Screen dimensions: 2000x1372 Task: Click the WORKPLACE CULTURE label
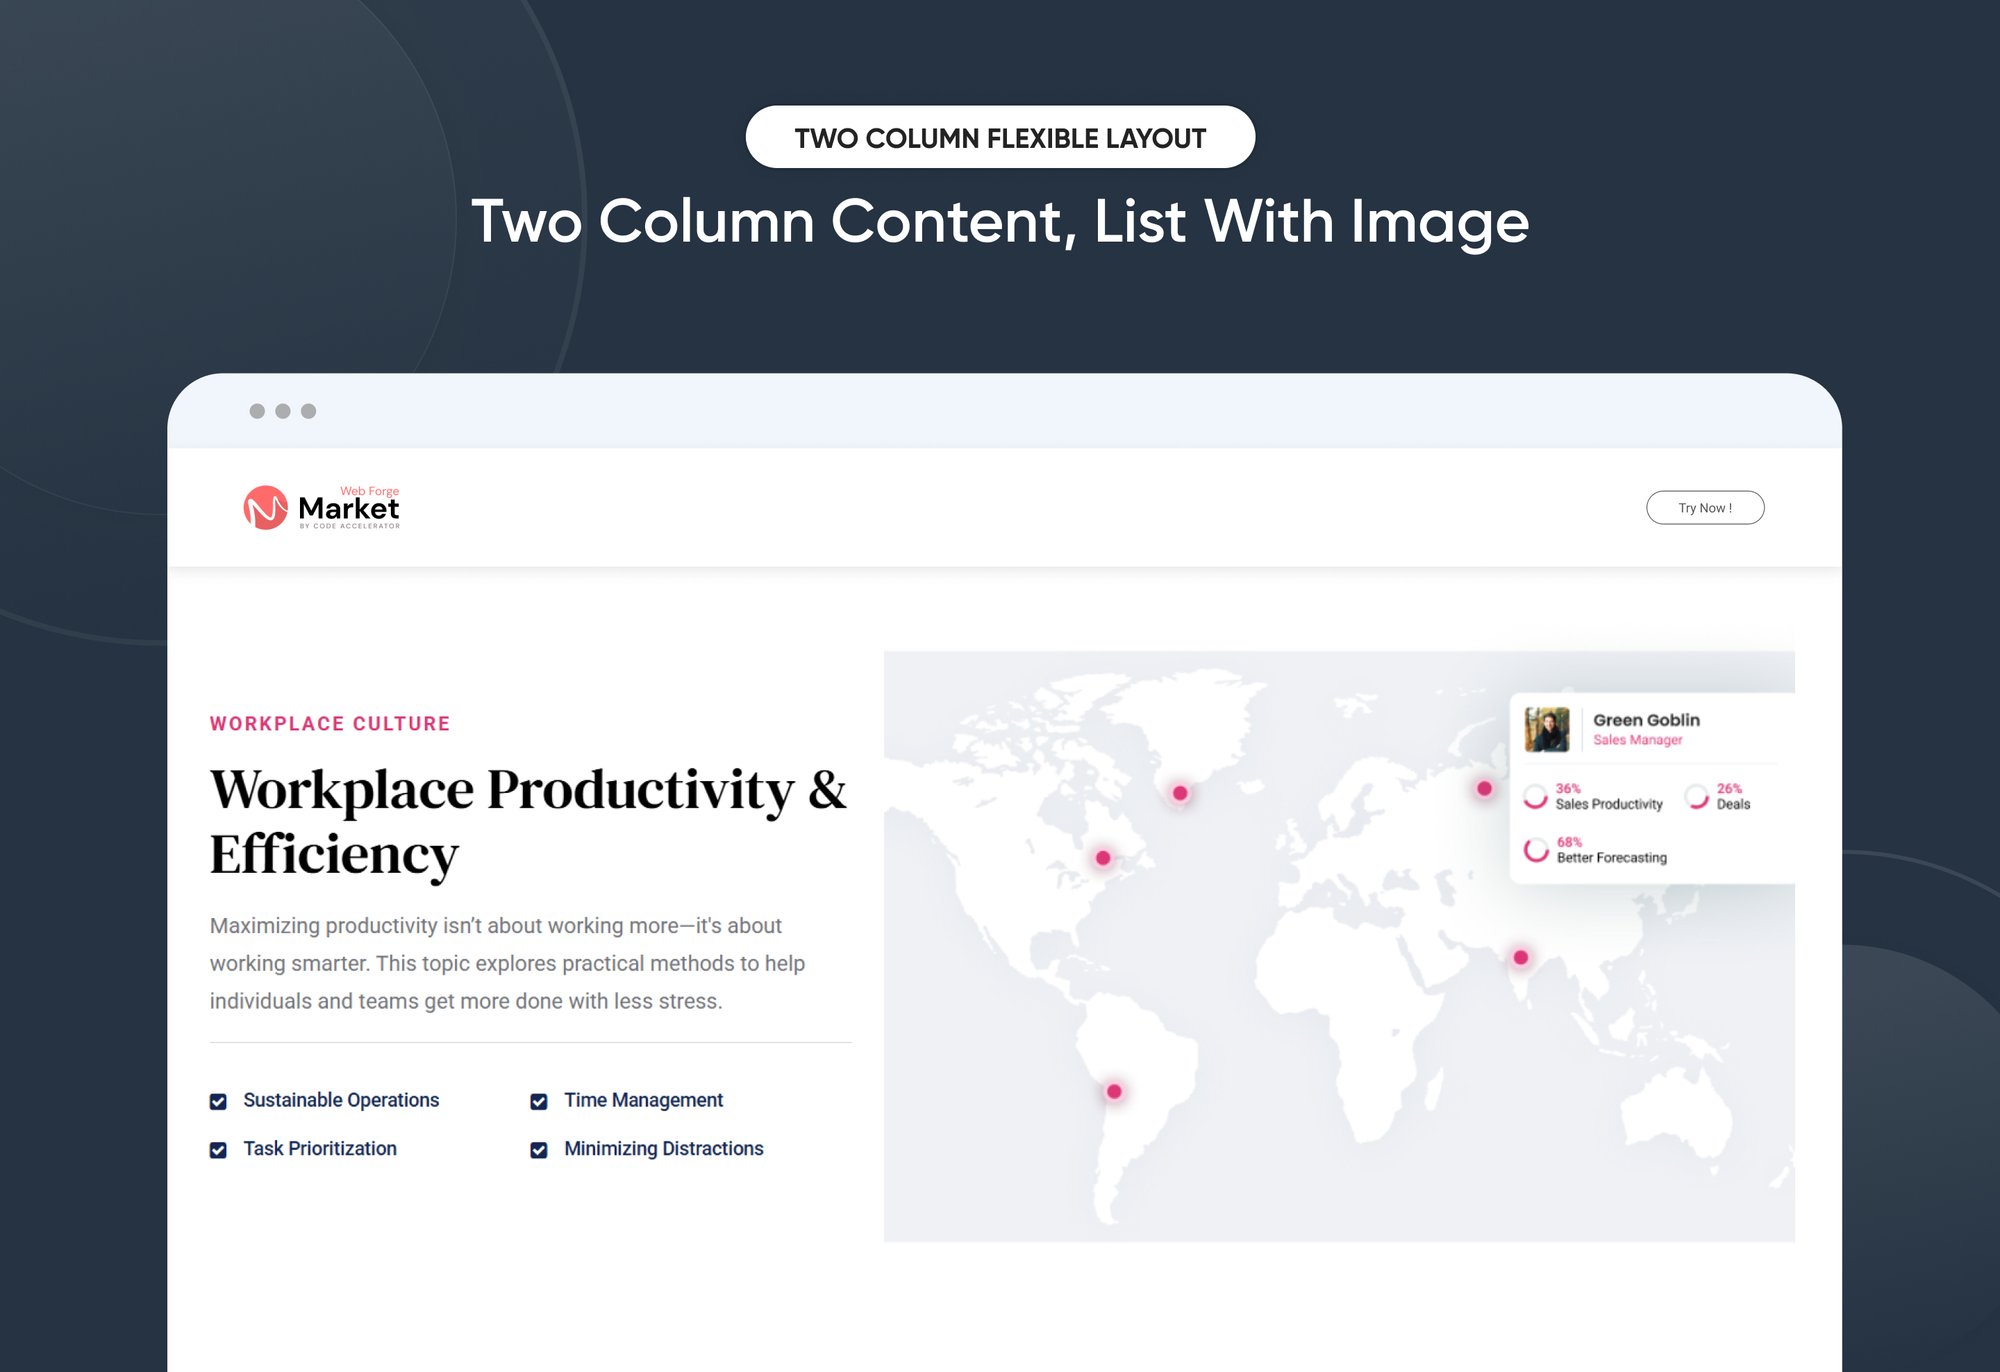330,723
